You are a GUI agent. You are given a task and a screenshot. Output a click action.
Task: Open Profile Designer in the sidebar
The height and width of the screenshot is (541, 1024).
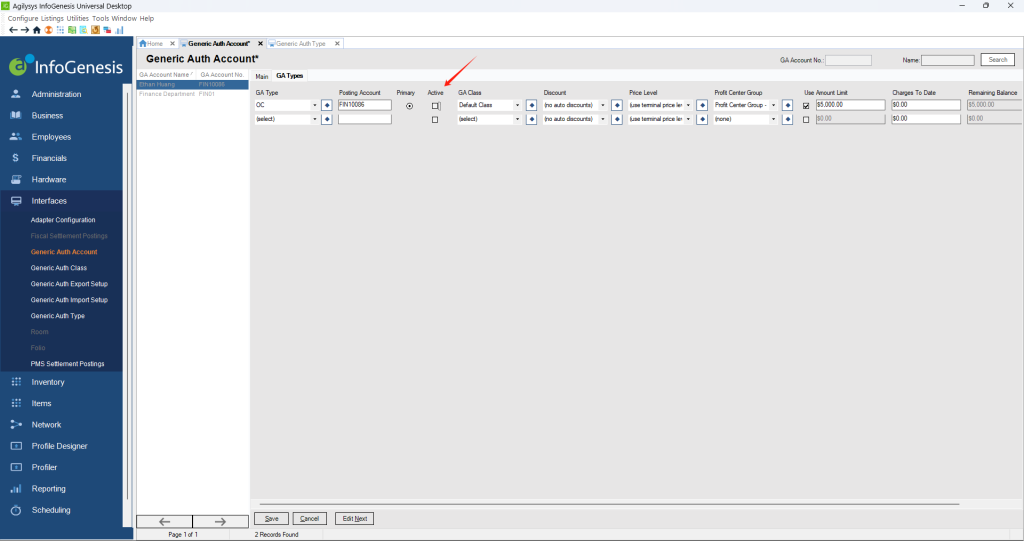pyautogui.click(x=59, y=446)
